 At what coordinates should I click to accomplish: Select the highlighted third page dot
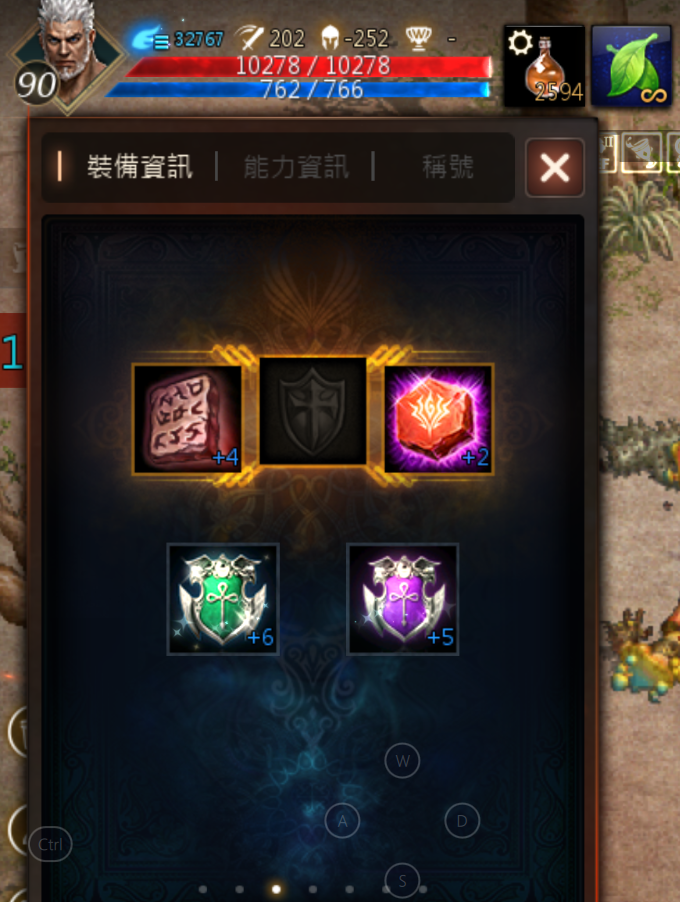[276, 889]
